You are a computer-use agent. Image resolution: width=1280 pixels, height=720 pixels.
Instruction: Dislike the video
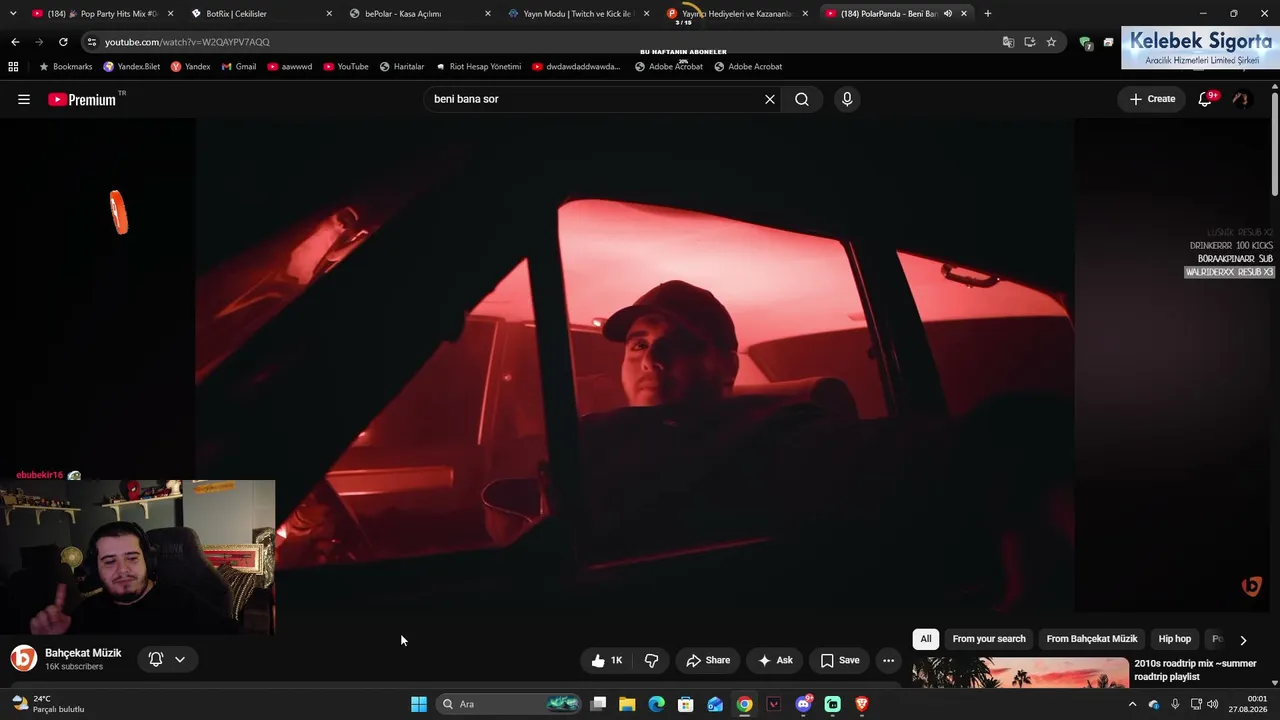652,660
